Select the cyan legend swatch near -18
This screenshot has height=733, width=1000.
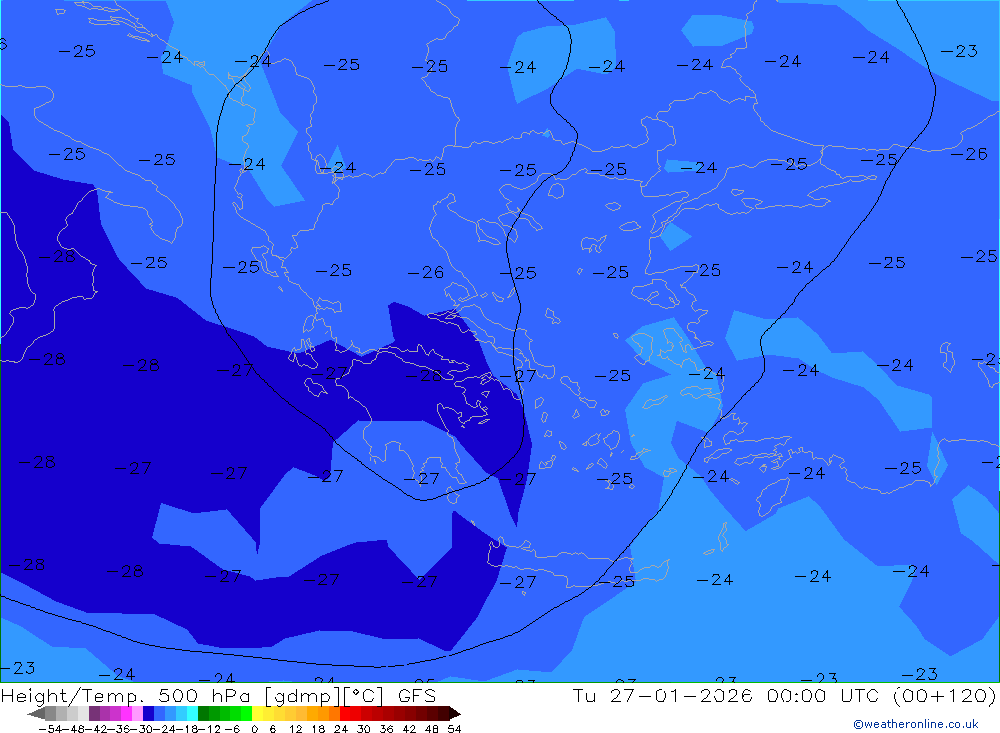pos(192,713)
